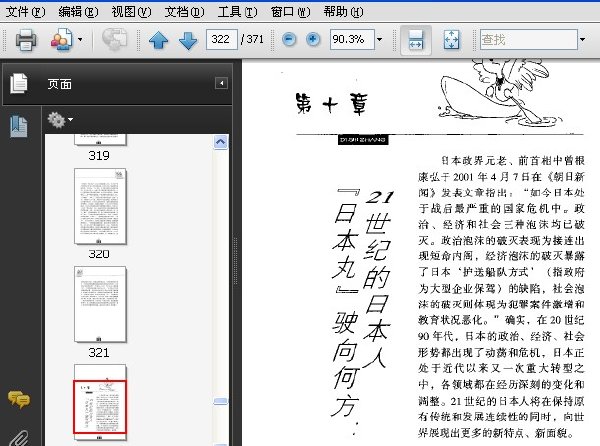The image size is (600, 446).
Task: Click the Print icon in toolbar
Action: click(x=26, y=40)
